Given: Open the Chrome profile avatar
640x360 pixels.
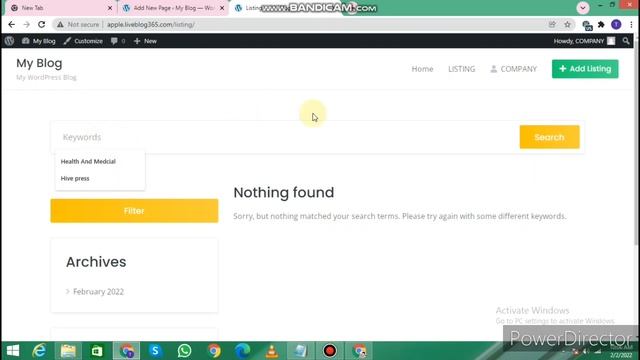Looking at the screenshot, I should point(616,24).
